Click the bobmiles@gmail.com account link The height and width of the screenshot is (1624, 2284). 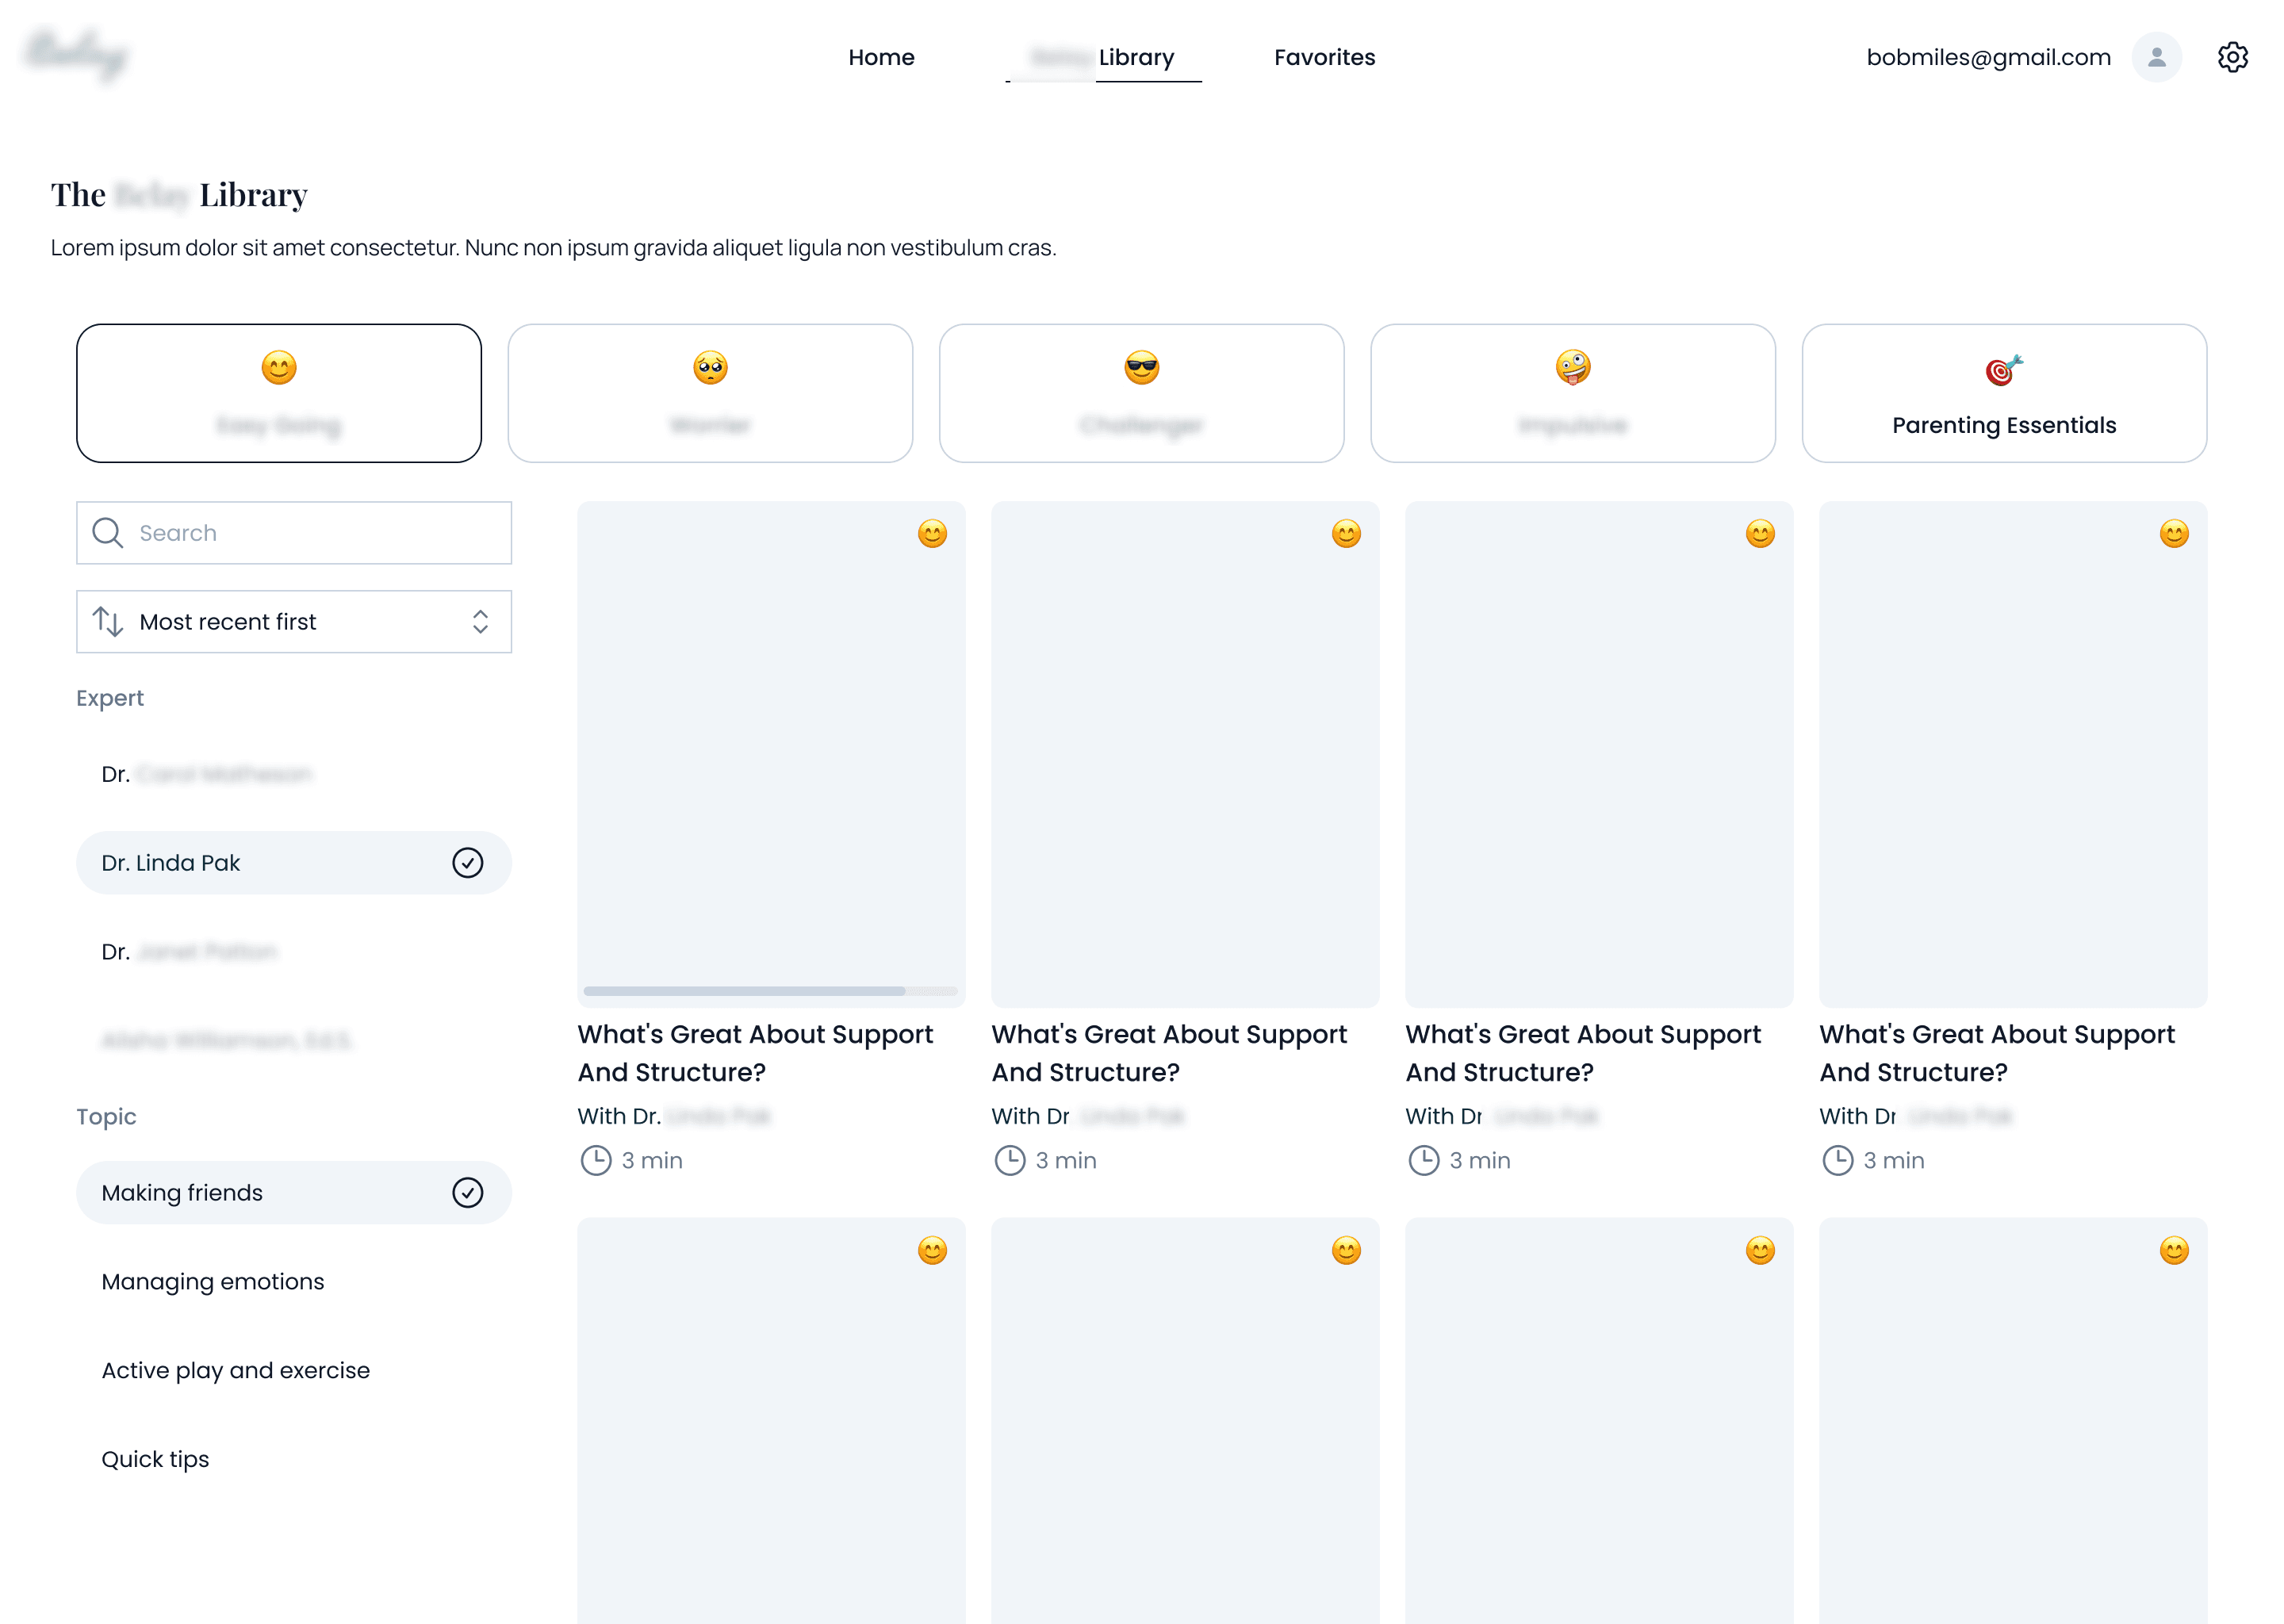pos(1988,57)
